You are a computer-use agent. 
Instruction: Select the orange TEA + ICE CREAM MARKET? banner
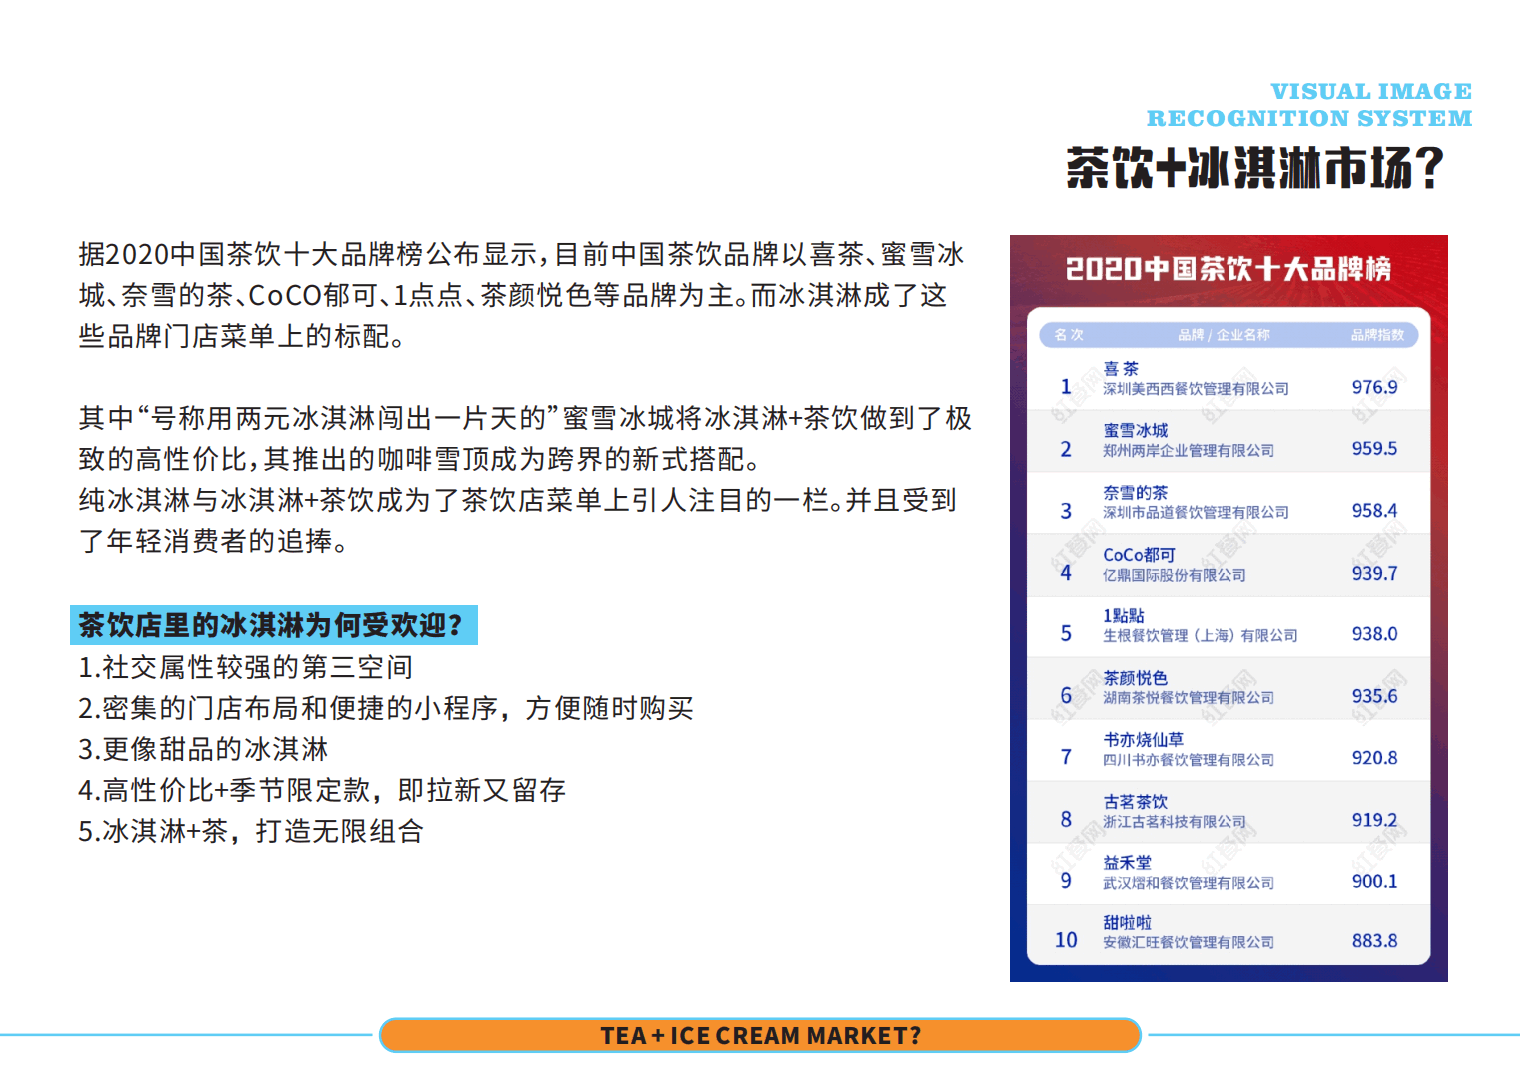click(760, 1035)
